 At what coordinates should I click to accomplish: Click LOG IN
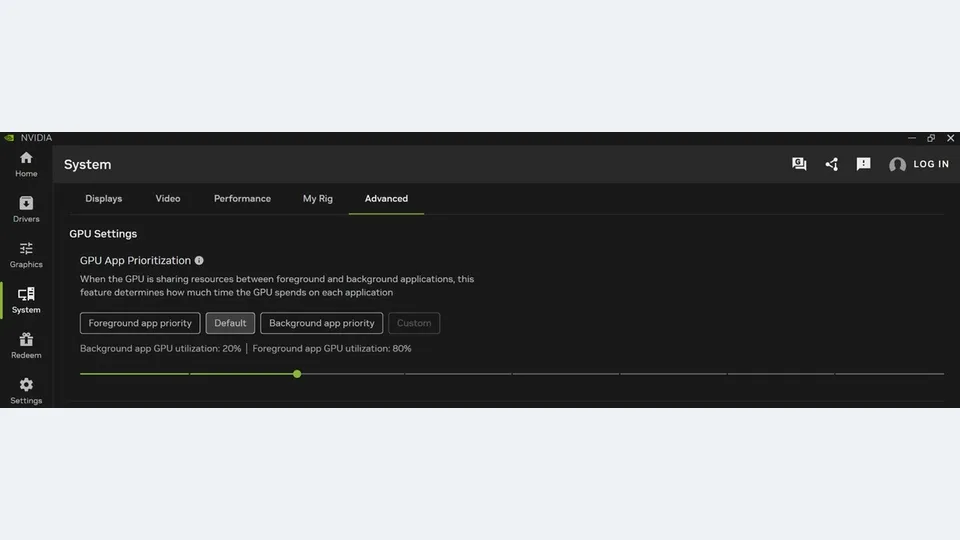[x=931, y=164]
